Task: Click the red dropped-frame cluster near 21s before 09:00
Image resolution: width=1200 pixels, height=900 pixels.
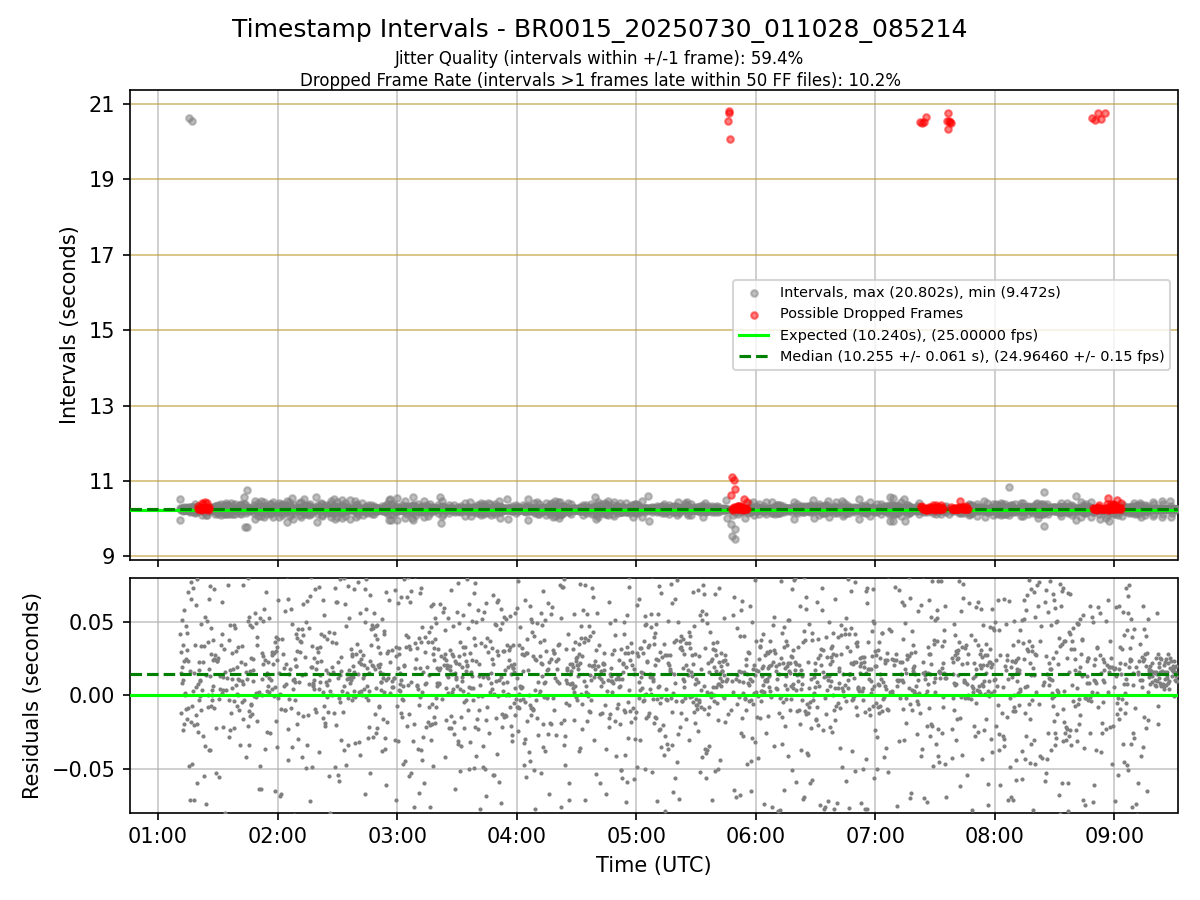Action: click(1098, 116)
